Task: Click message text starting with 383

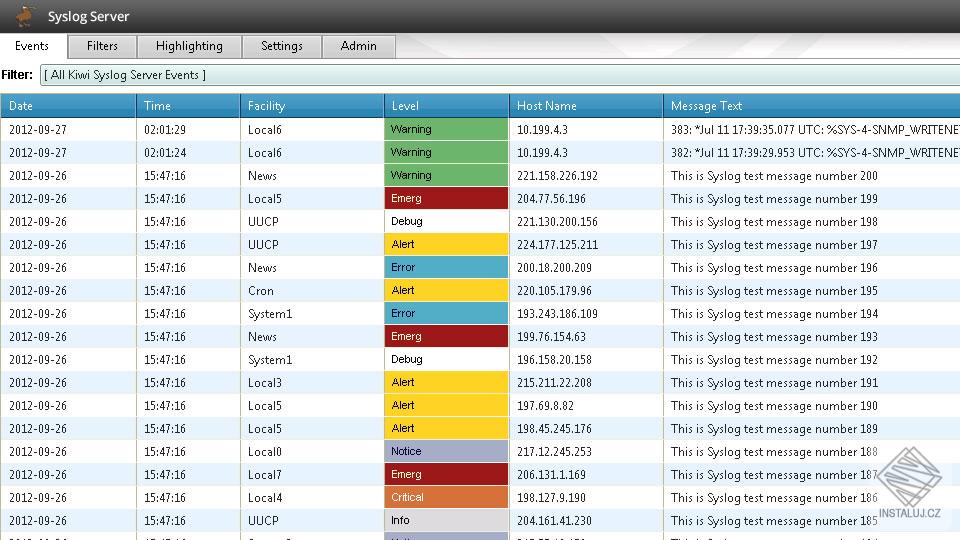Action: coord(815,130)
